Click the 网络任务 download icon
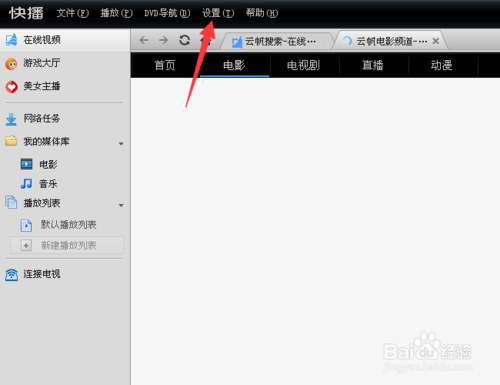500x385 pixels. (11, 119)
